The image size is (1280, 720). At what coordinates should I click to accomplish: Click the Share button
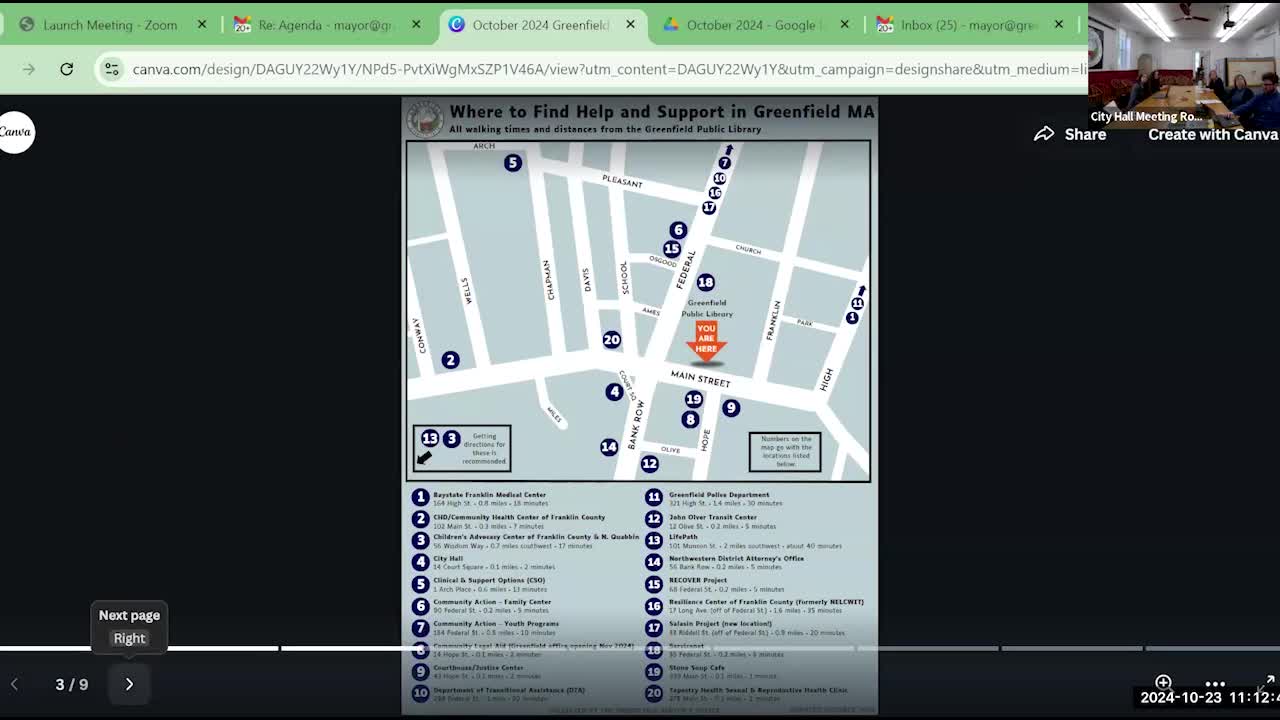tap(1070, 134)
